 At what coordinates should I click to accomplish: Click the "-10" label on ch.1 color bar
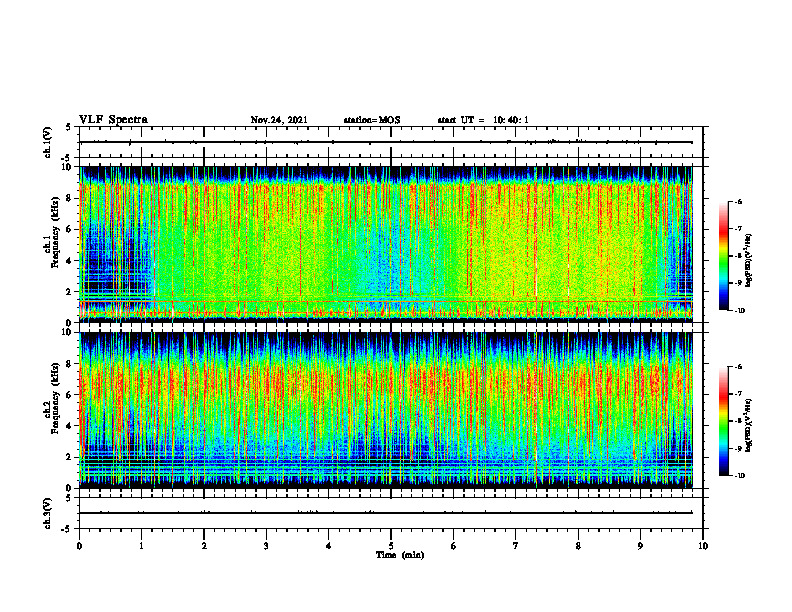(x=739, y=311)
